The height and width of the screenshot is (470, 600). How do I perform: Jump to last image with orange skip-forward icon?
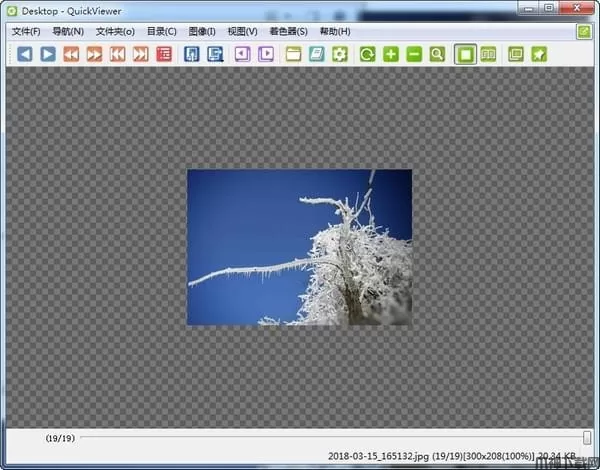click(x=140, y=54)
